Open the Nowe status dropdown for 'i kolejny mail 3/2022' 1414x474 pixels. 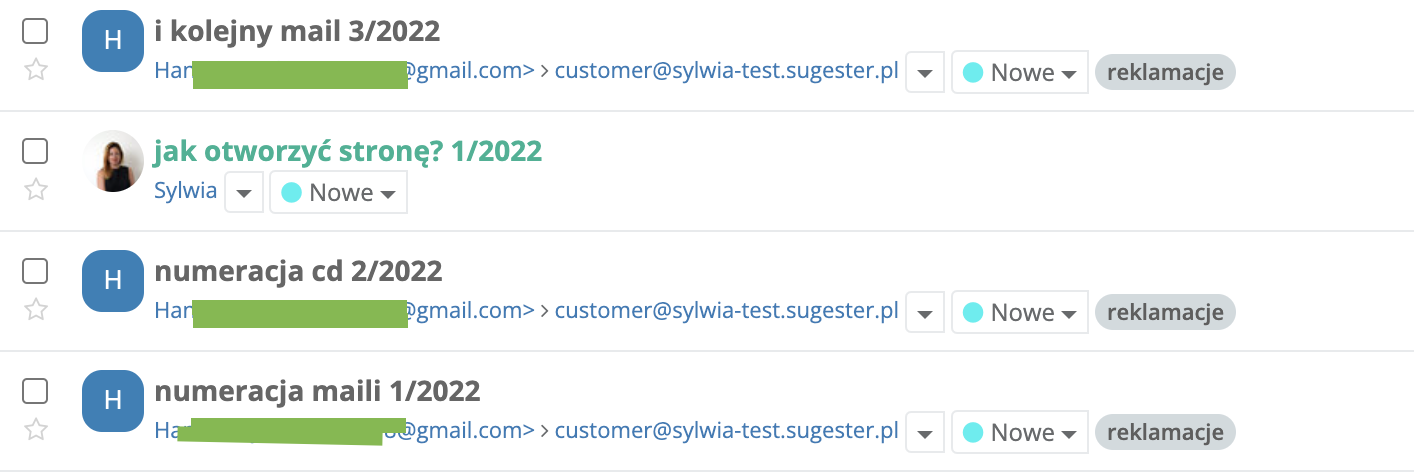point(1019,73)
